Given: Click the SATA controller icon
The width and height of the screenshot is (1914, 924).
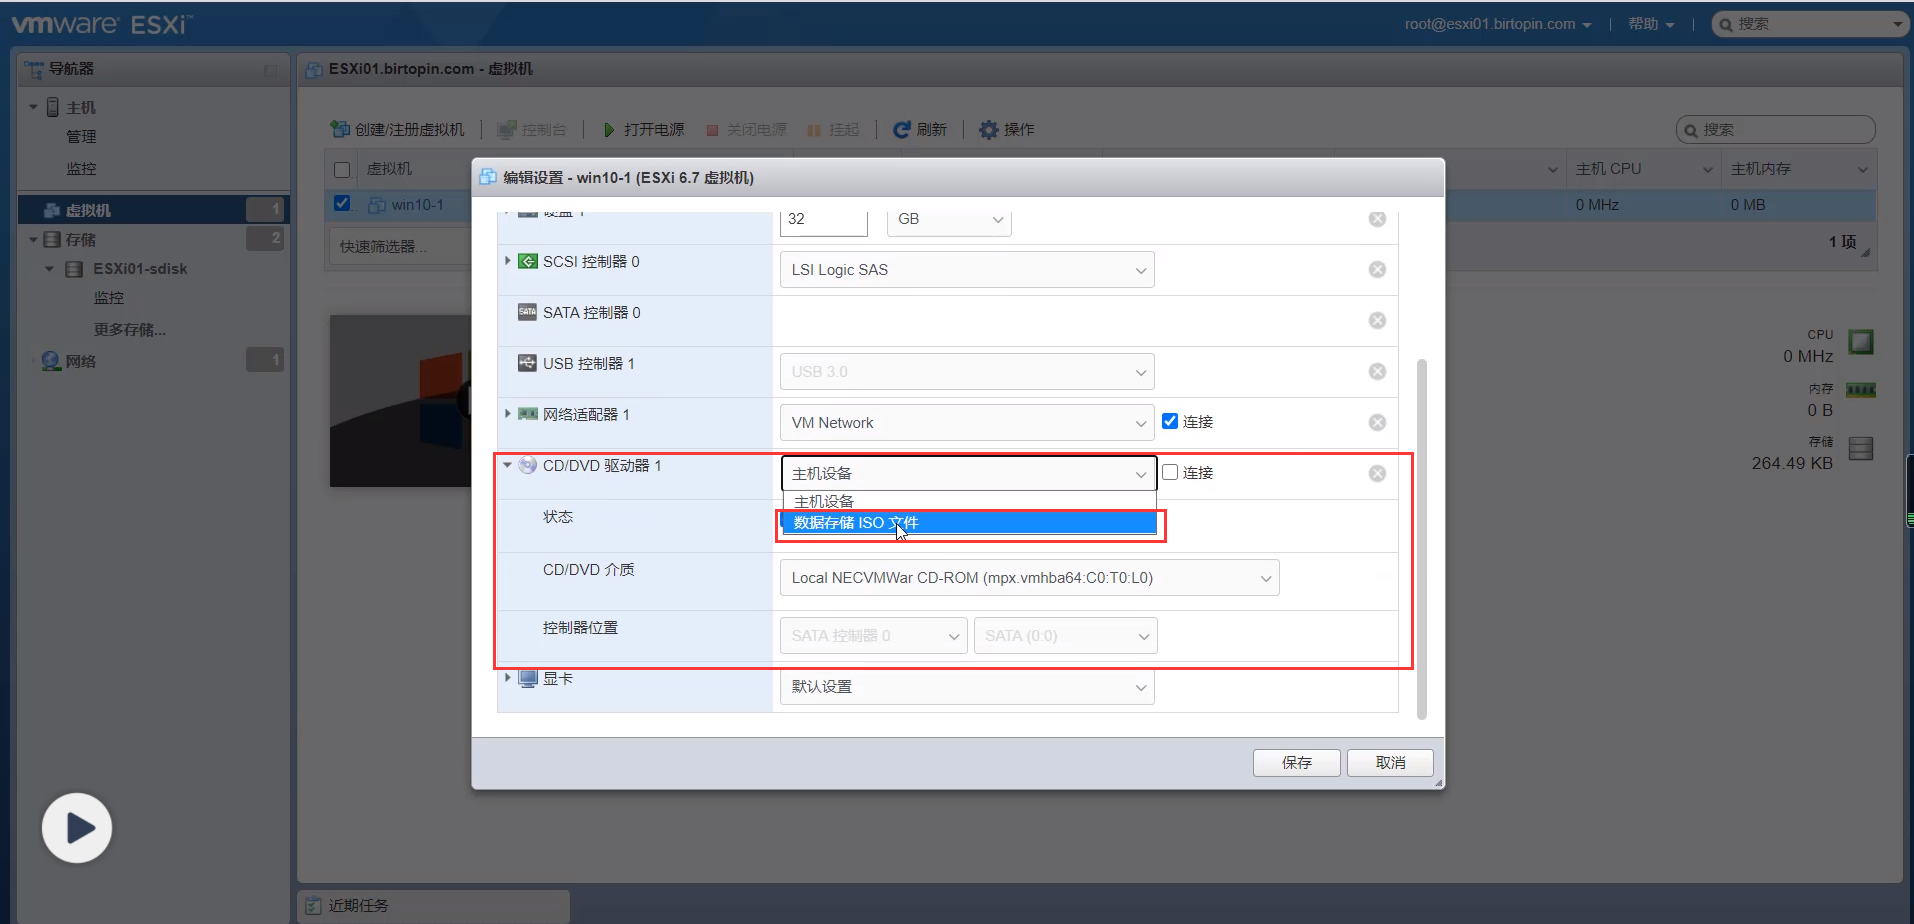Looking at the screenshot, I should coord(528,312).
